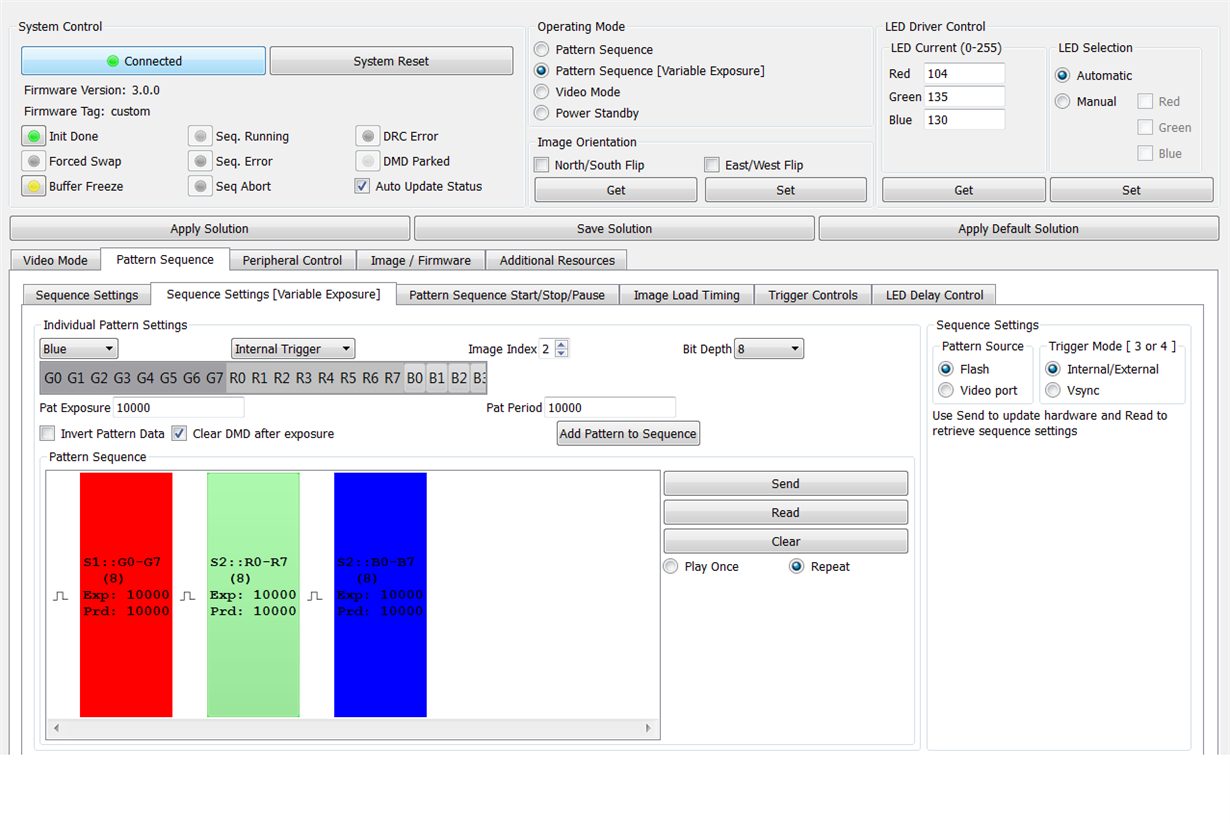
Task: Choose Play Once option
Action: [671, 566]
